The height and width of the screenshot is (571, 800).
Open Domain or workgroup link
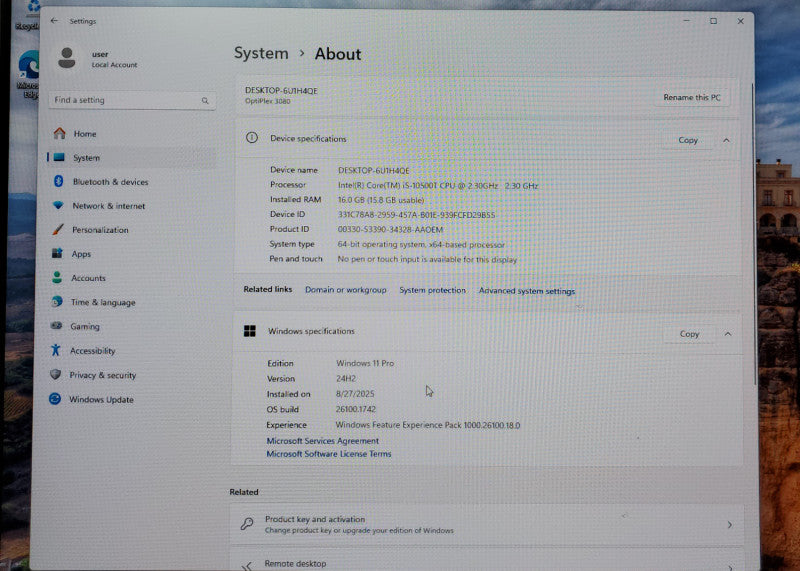coord(345,289)
